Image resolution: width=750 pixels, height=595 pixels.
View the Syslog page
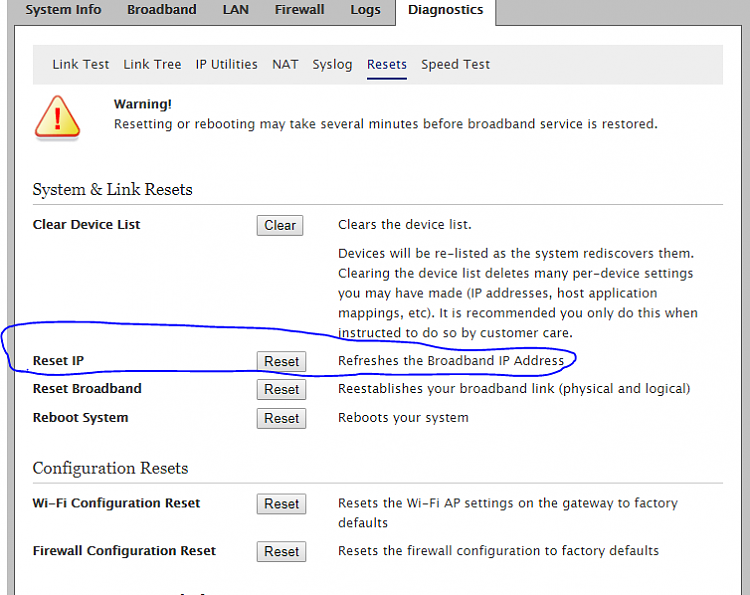tap(332, 65)
